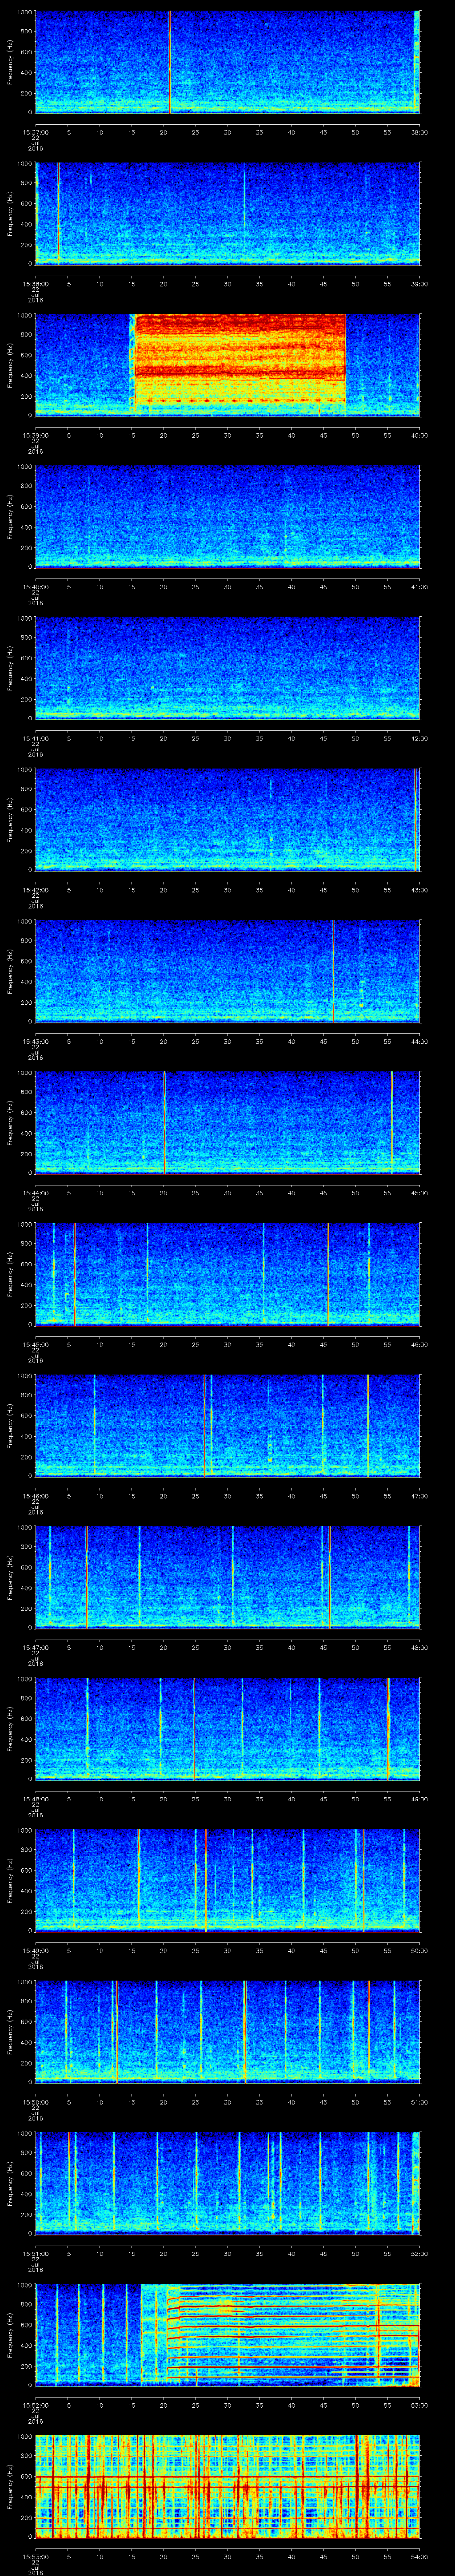Click the red broadband noise burst in 15:39:00 panel
Viewport: 455px width, 2576px height.
coord(240,360)
